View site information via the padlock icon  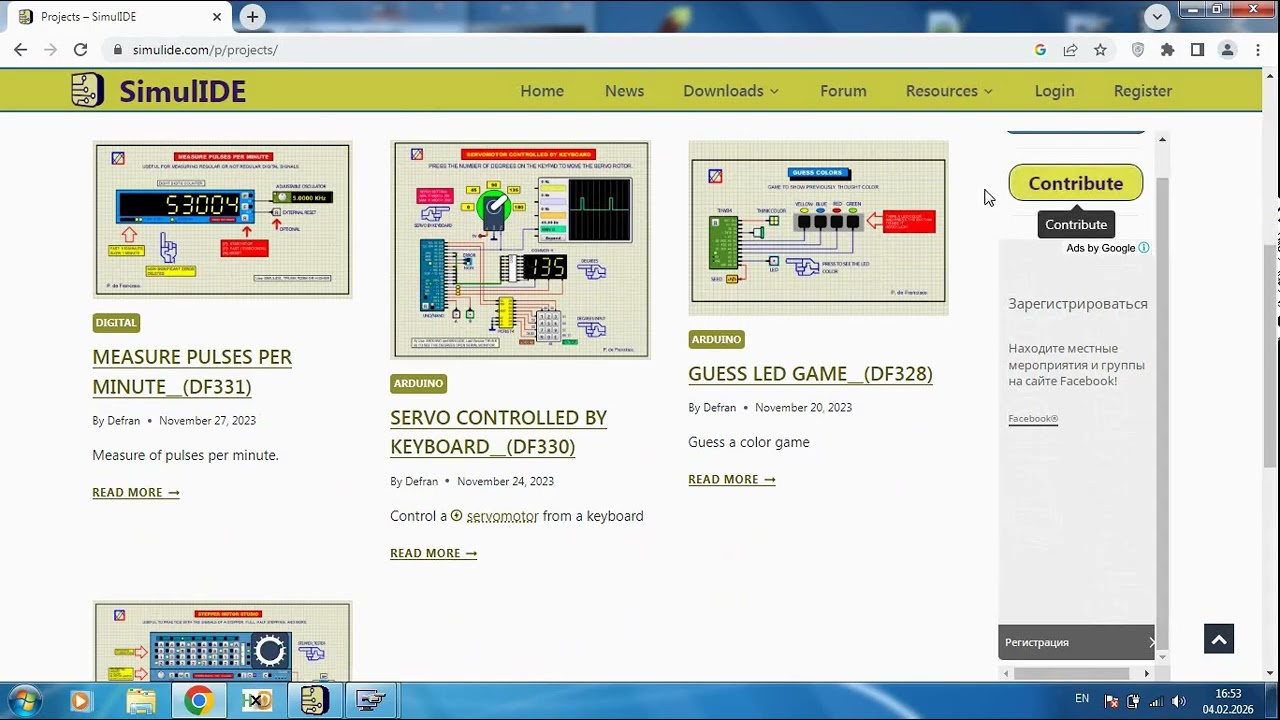click(x=118, y=49)
